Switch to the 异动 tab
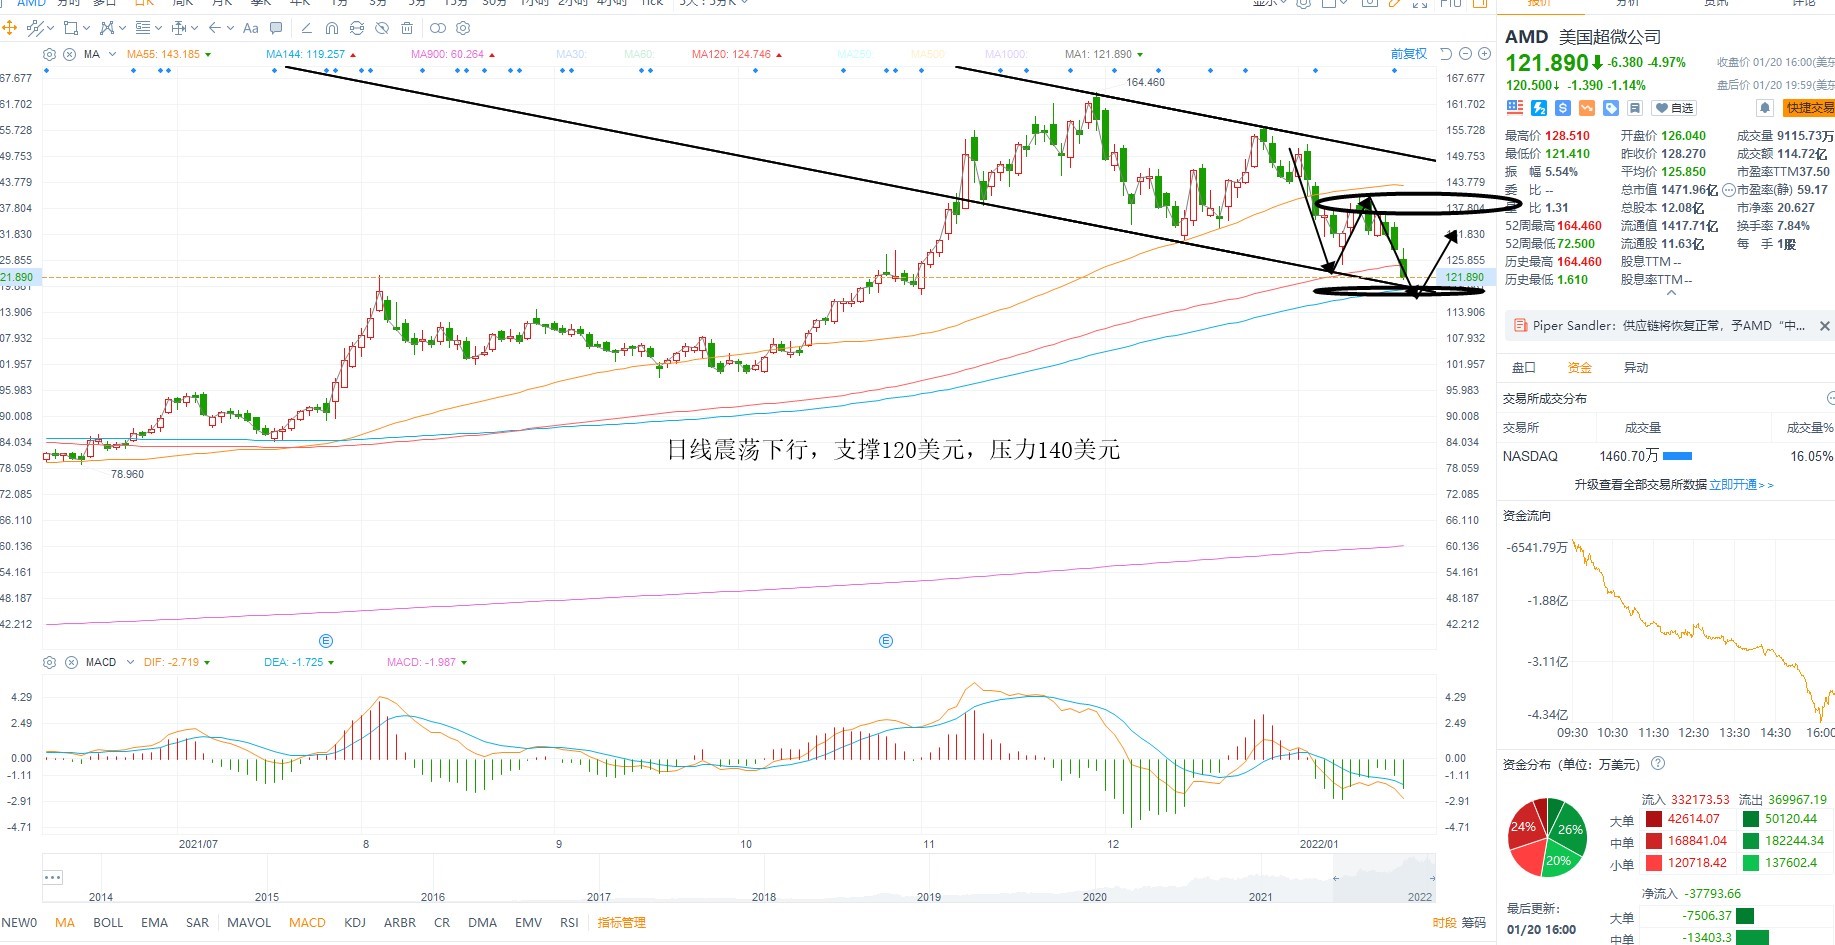Screen dimensions: 1835x945 [x=1636, y=368]
